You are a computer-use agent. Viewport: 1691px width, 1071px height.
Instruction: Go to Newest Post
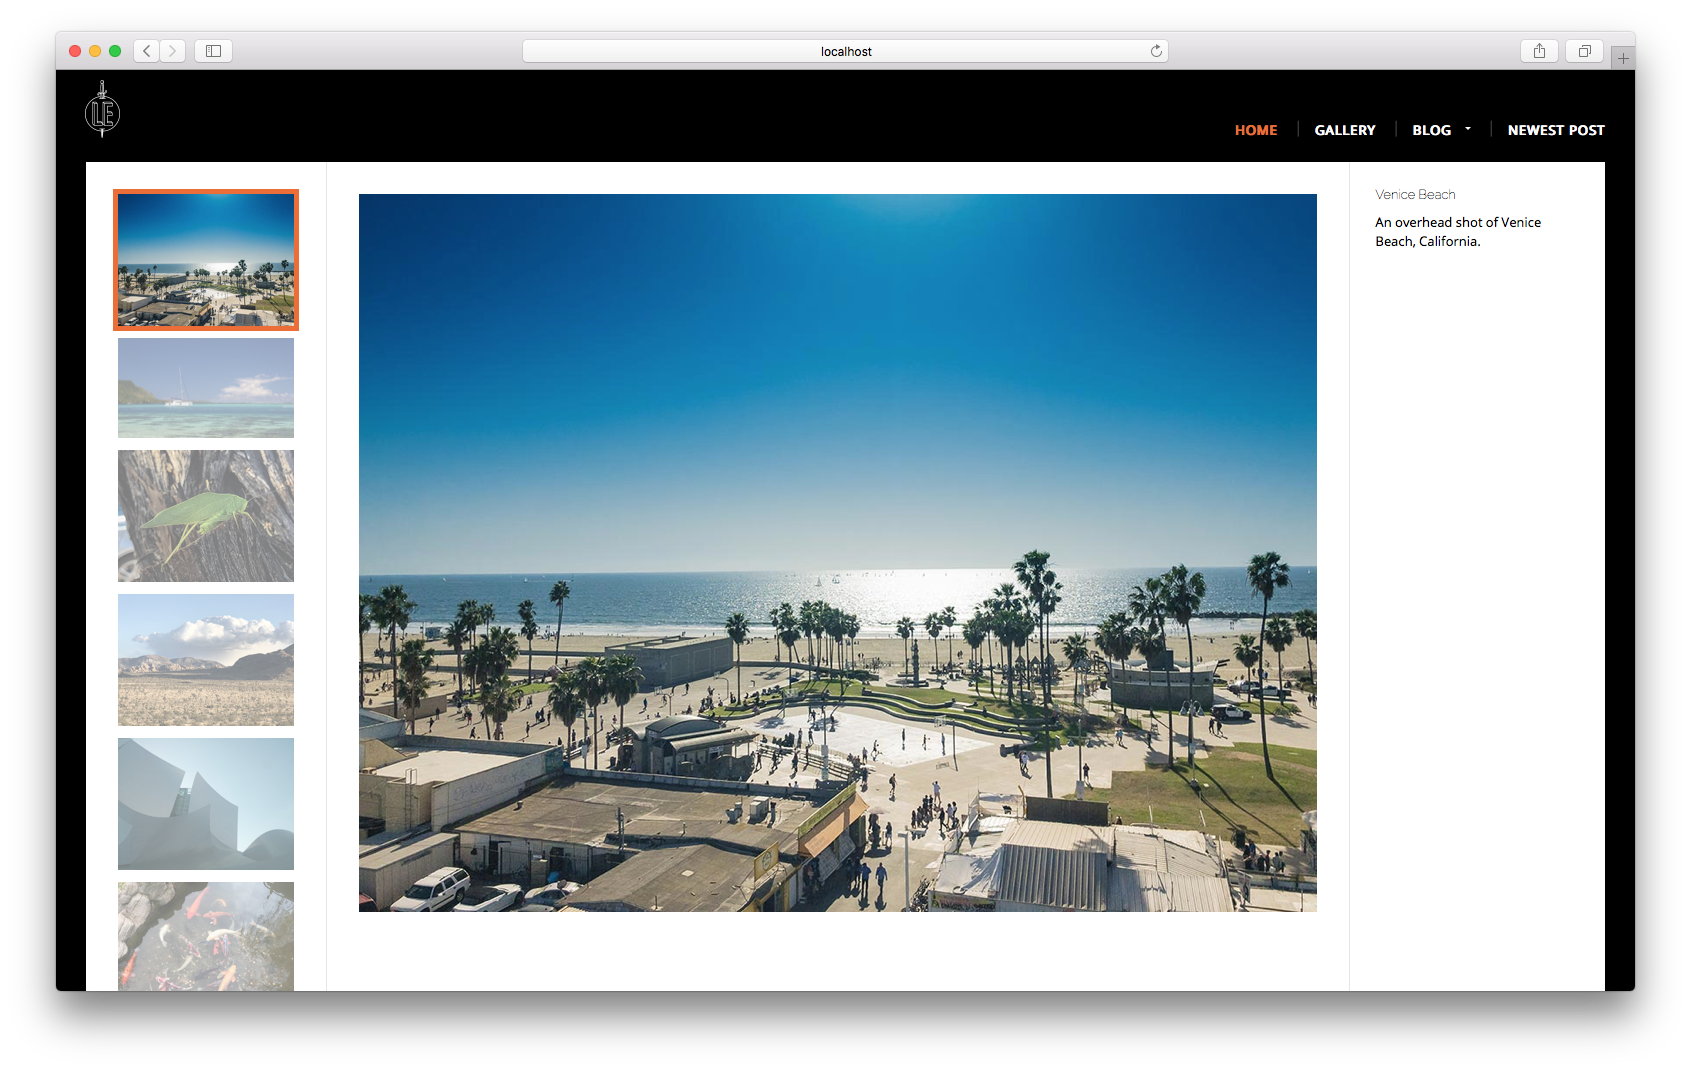1555,130
